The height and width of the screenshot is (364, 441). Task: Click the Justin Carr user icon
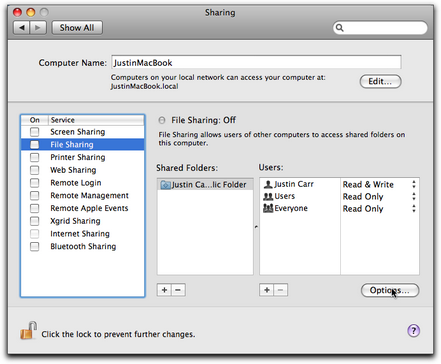tap(268, 184)
